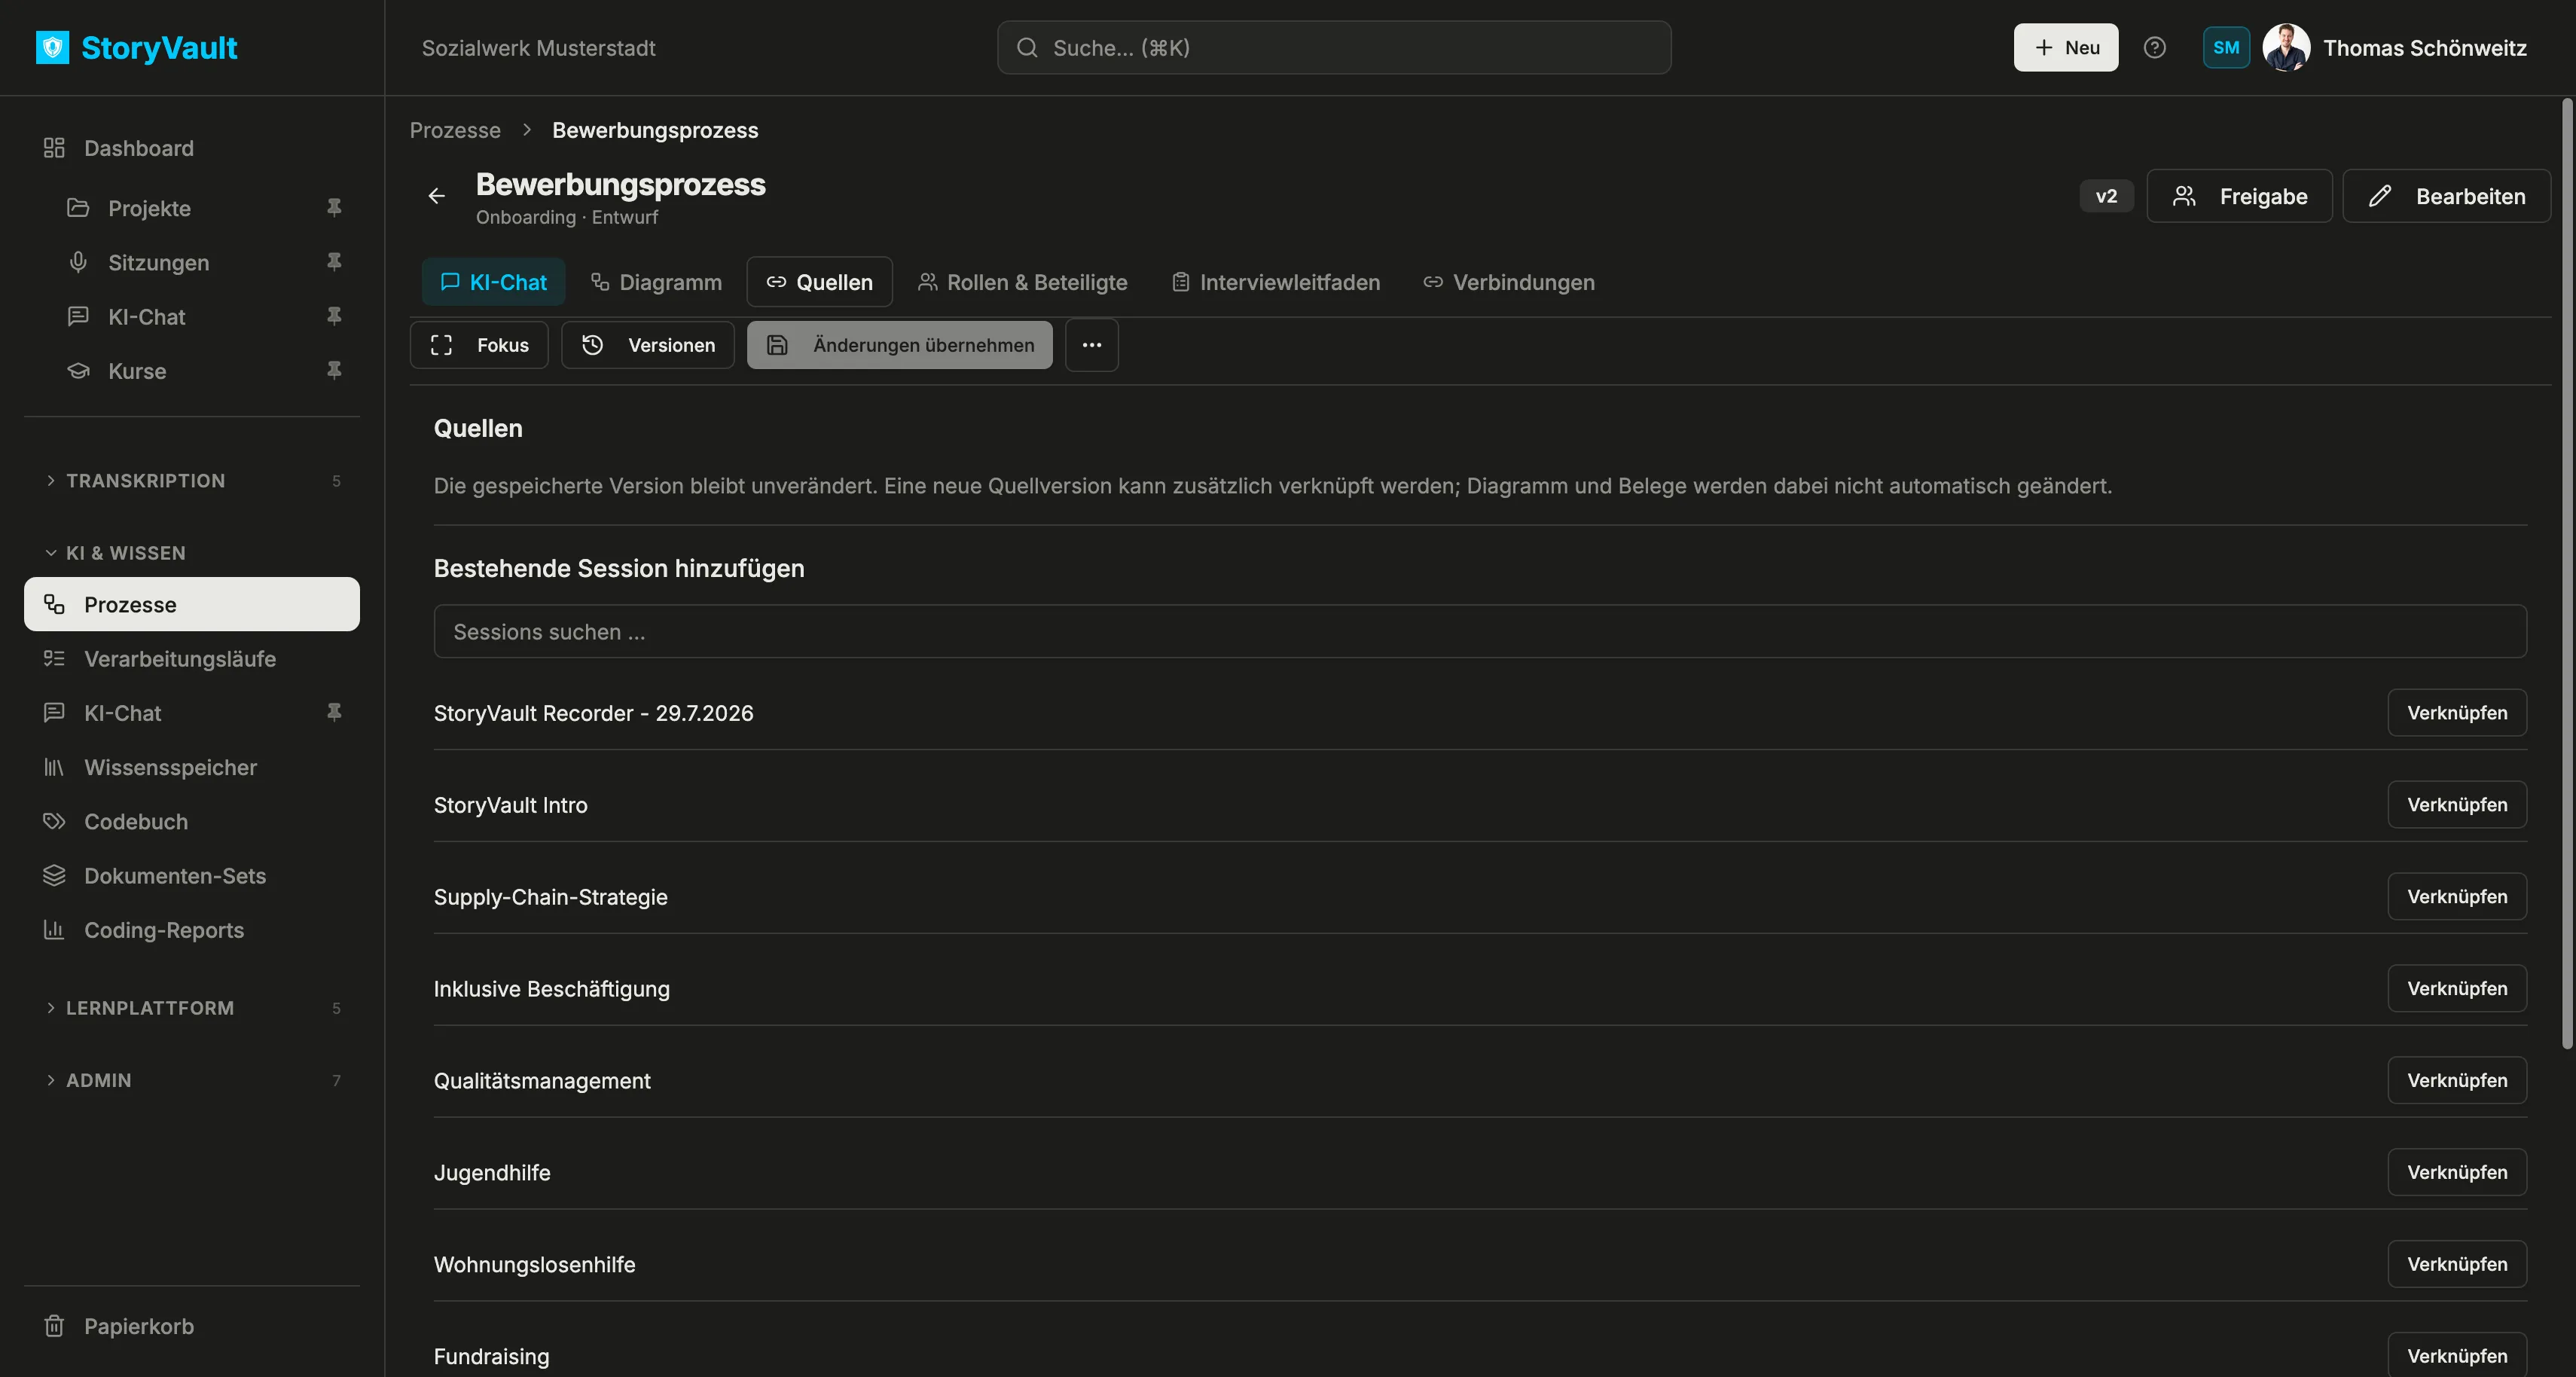Toggle pin beside KI-Chat under KI & Wissen
Image resolution: width=2576 pixels, height=1377 pixels.
tap(334, 712)
